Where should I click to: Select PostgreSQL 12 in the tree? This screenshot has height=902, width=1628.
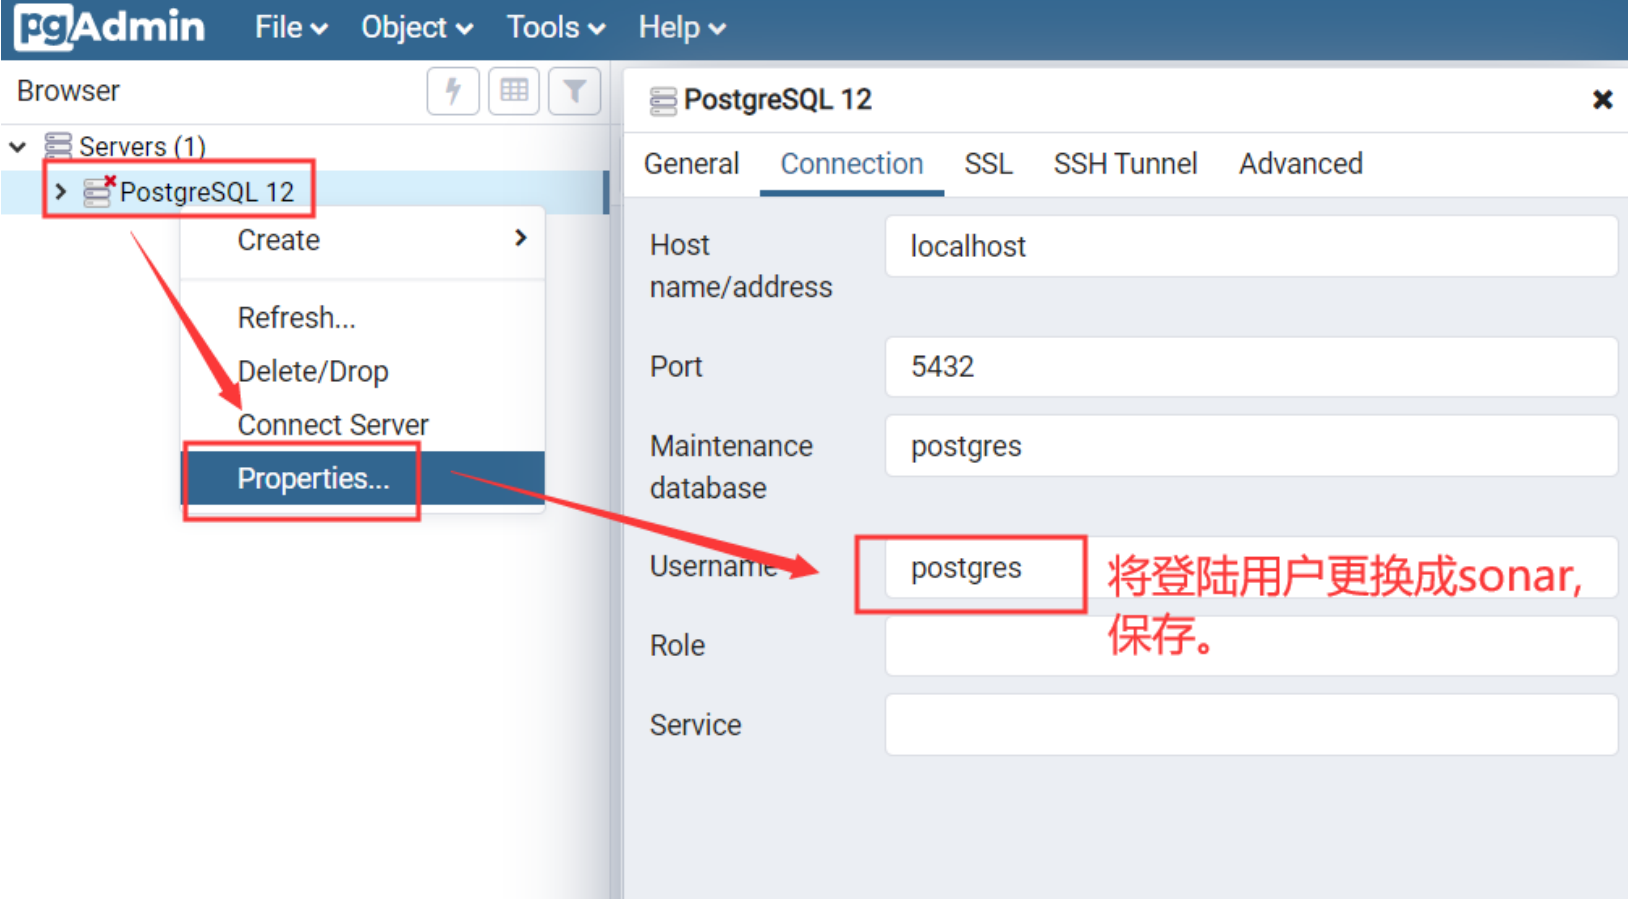pyautogui.click(x=207, y=192)
